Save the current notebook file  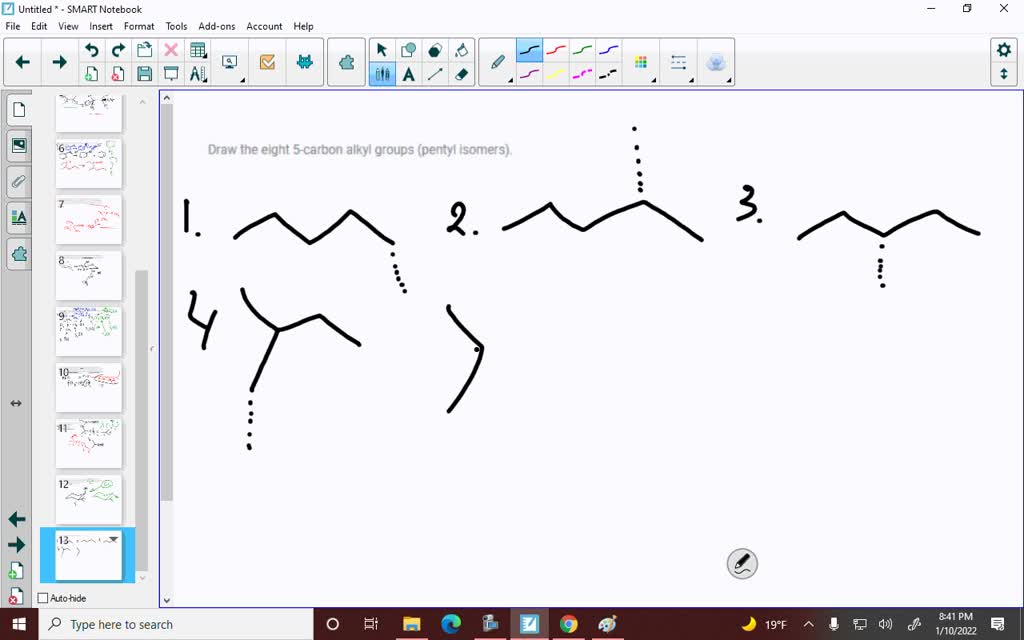[x=142, y=73]
